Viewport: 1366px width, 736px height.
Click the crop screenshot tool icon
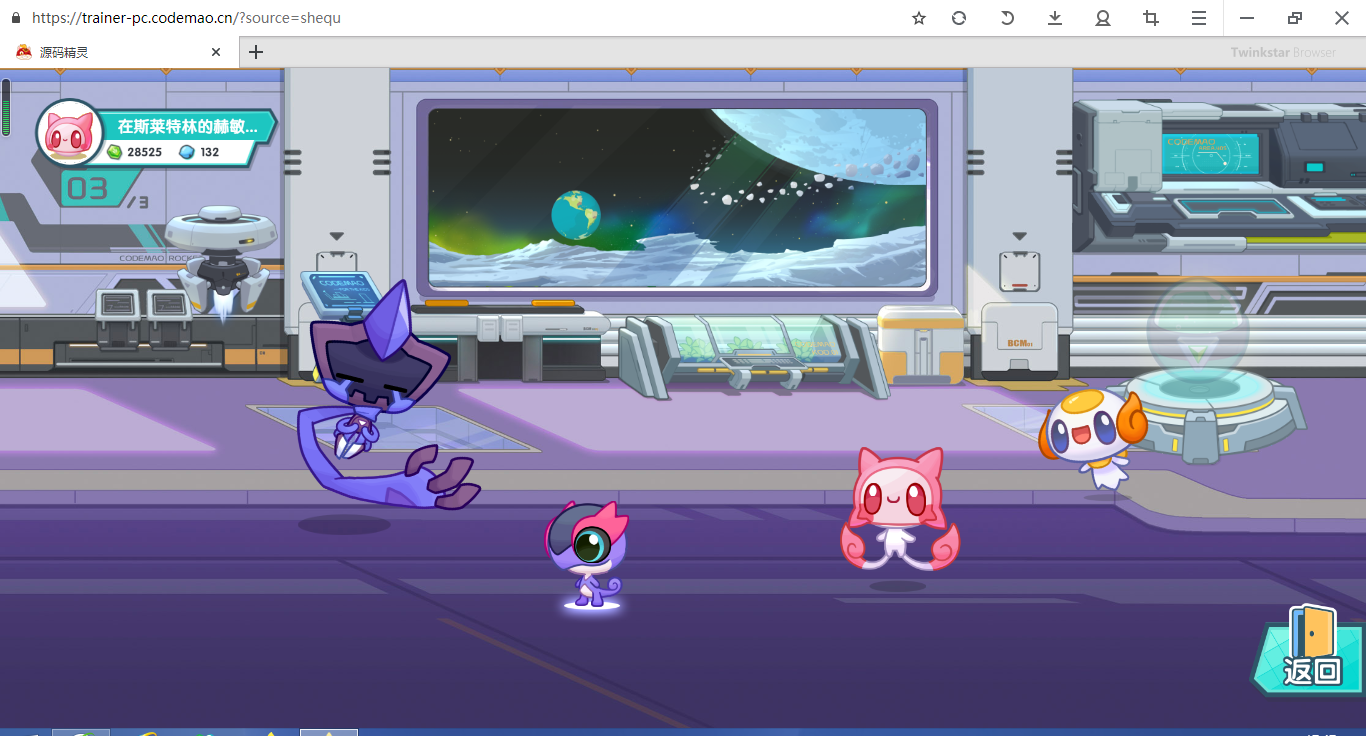coord(1151,18)
